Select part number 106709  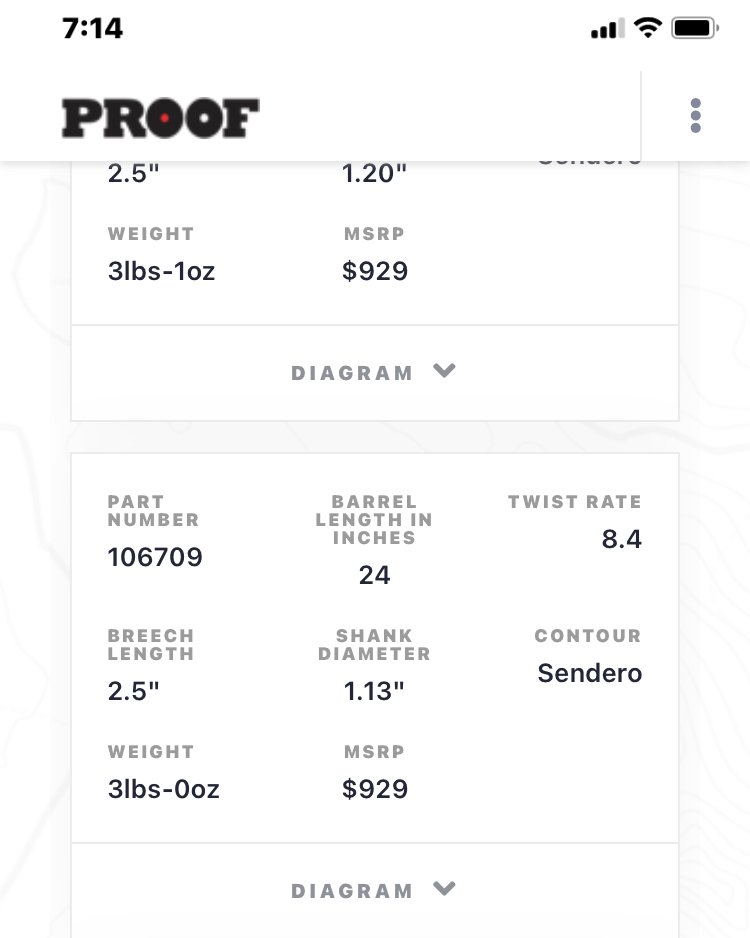[155, 557]
